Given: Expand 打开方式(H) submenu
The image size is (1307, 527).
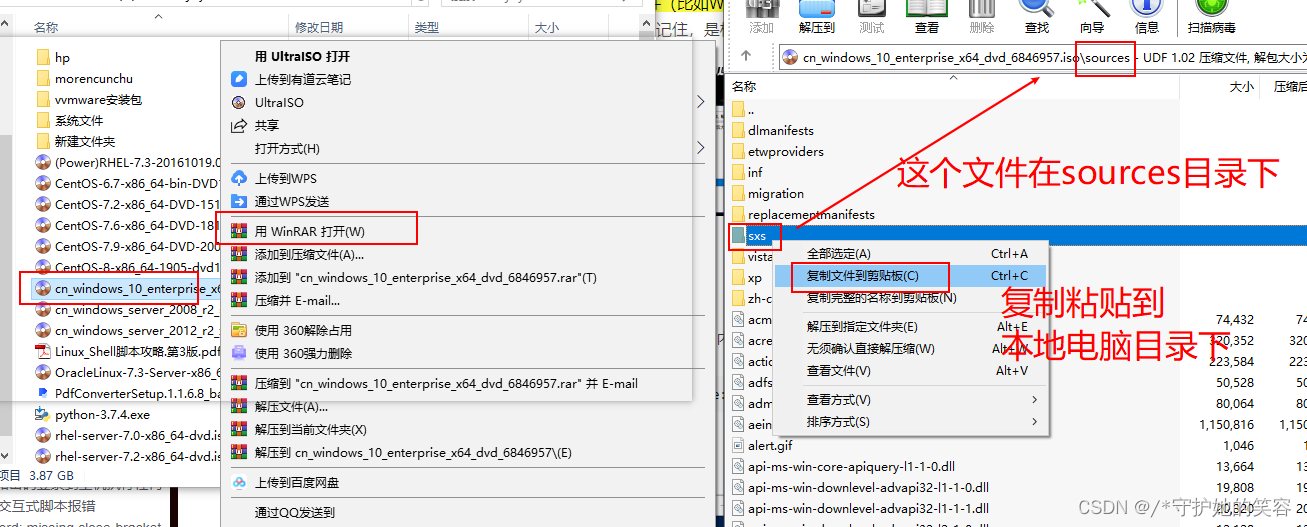Looking at the screenshot, I should pyautogui.click(x=701, y=148).
